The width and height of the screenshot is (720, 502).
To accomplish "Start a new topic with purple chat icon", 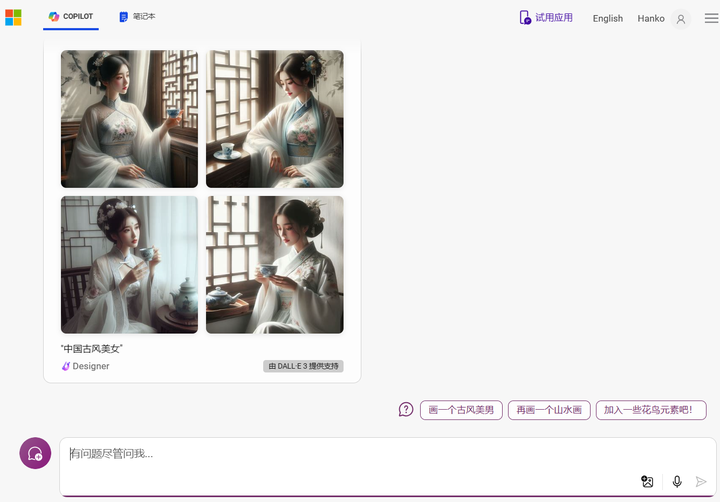I will (35, 453).
